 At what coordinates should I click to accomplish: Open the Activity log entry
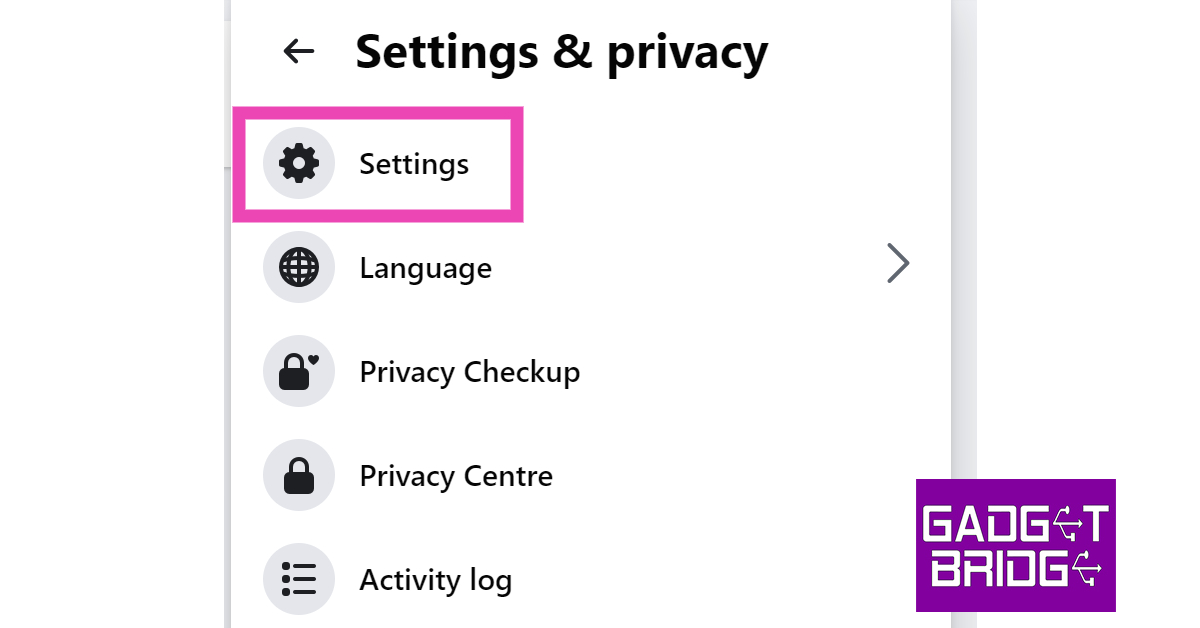pyautogui.click(x=435, y=580)
